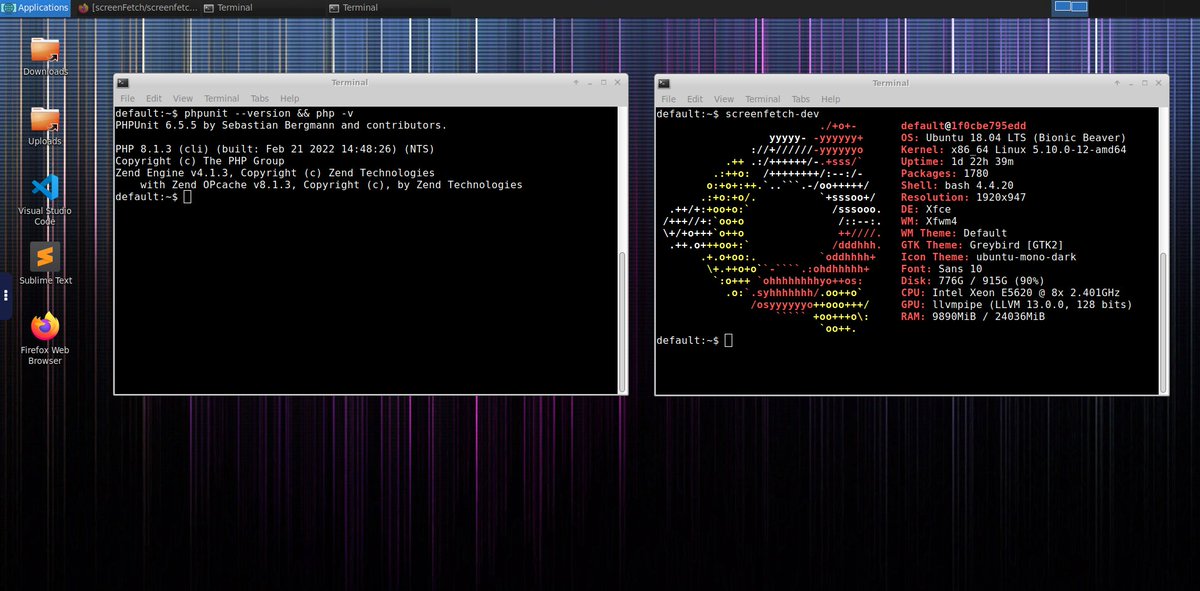Open the Tabs menu in the screenfetch terminal
This screenshot has width=1200, height=591.
[x=800, y=99]
